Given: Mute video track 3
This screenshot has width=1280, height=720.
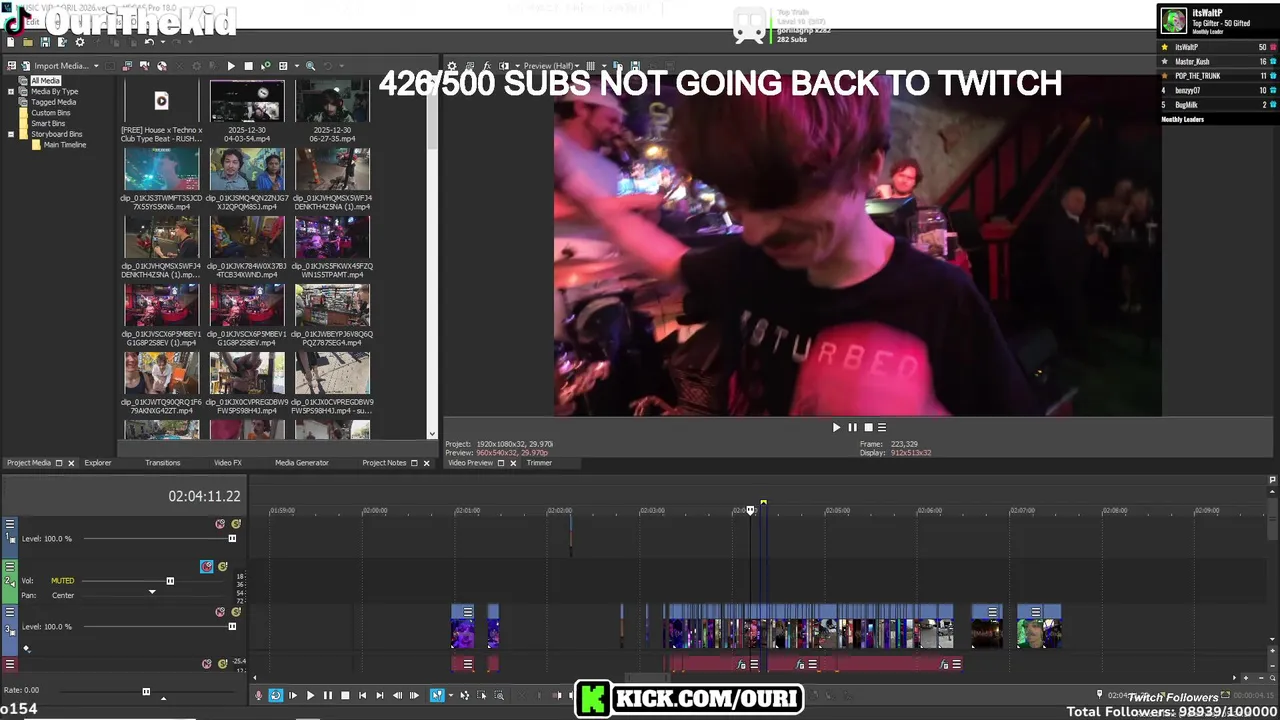Looking at the screenshot, I should pyautogui.click(x=220, y=612).
